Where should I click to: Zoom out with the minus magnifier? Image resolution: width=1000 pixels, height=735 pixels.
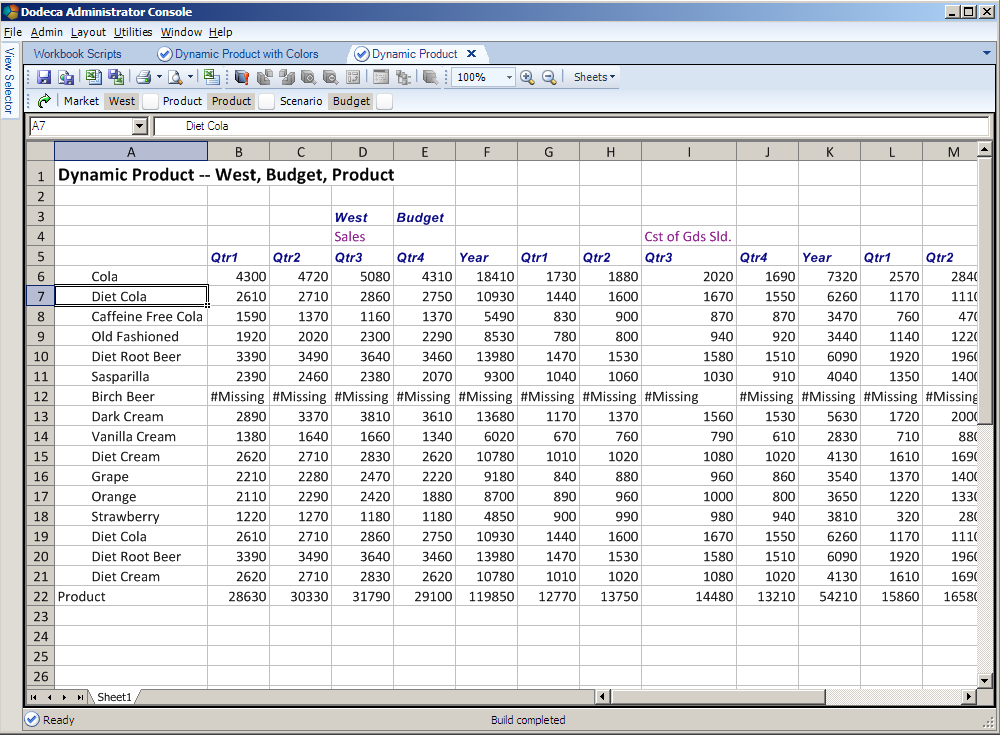(x=549, y=77)
